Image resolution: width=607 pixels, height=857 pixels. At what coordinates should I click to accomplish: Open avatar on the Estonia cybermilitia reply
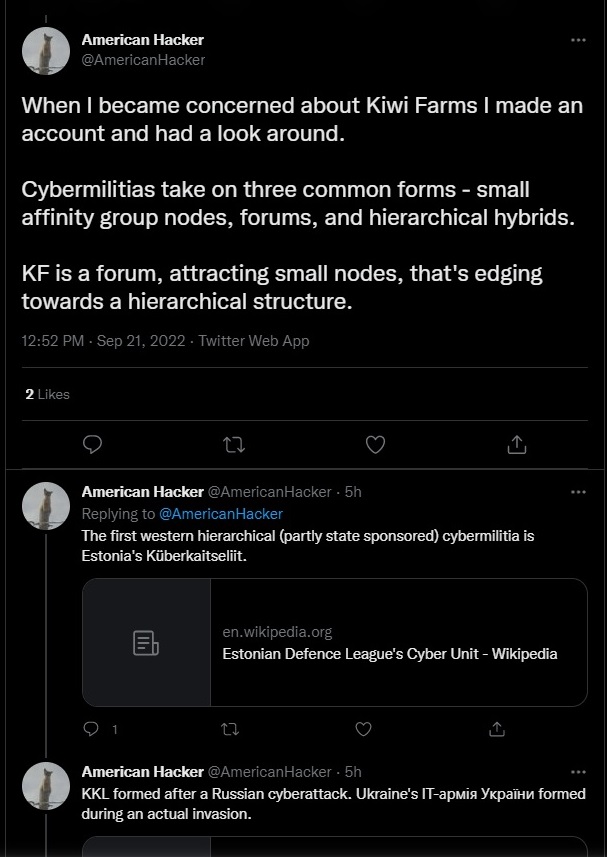(x=46, y=506)
